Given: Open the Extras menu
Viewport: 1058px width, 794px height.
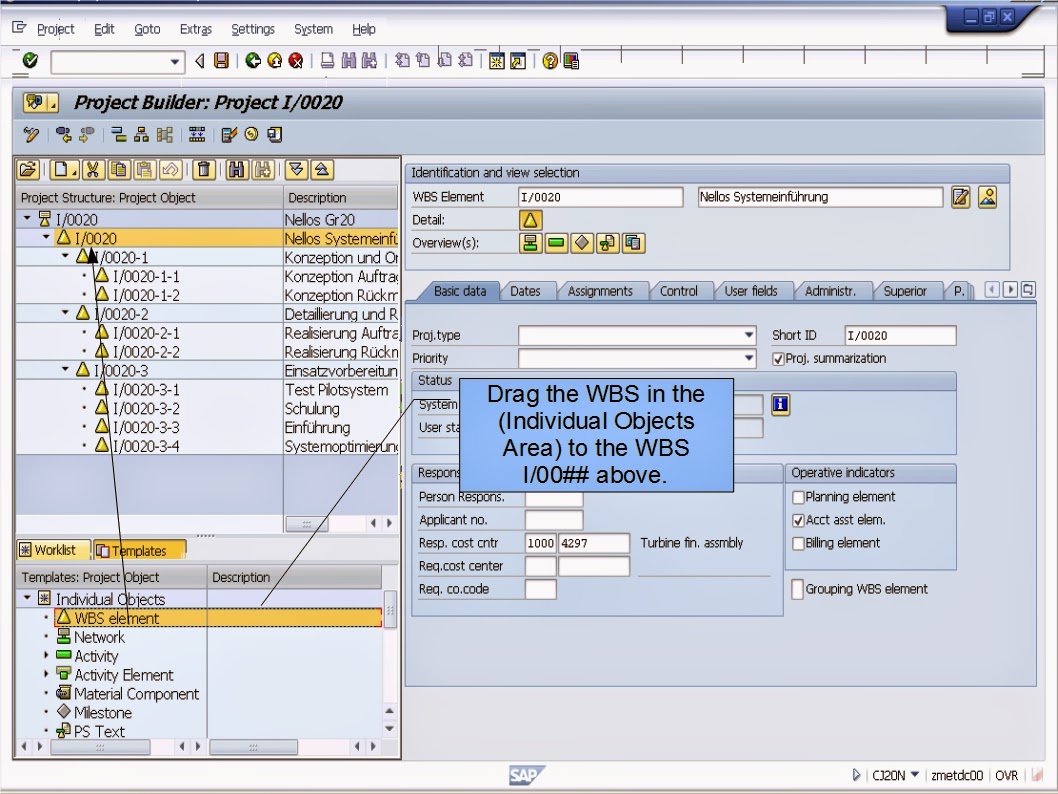Looking at the screenshot, I should [195, 29].
